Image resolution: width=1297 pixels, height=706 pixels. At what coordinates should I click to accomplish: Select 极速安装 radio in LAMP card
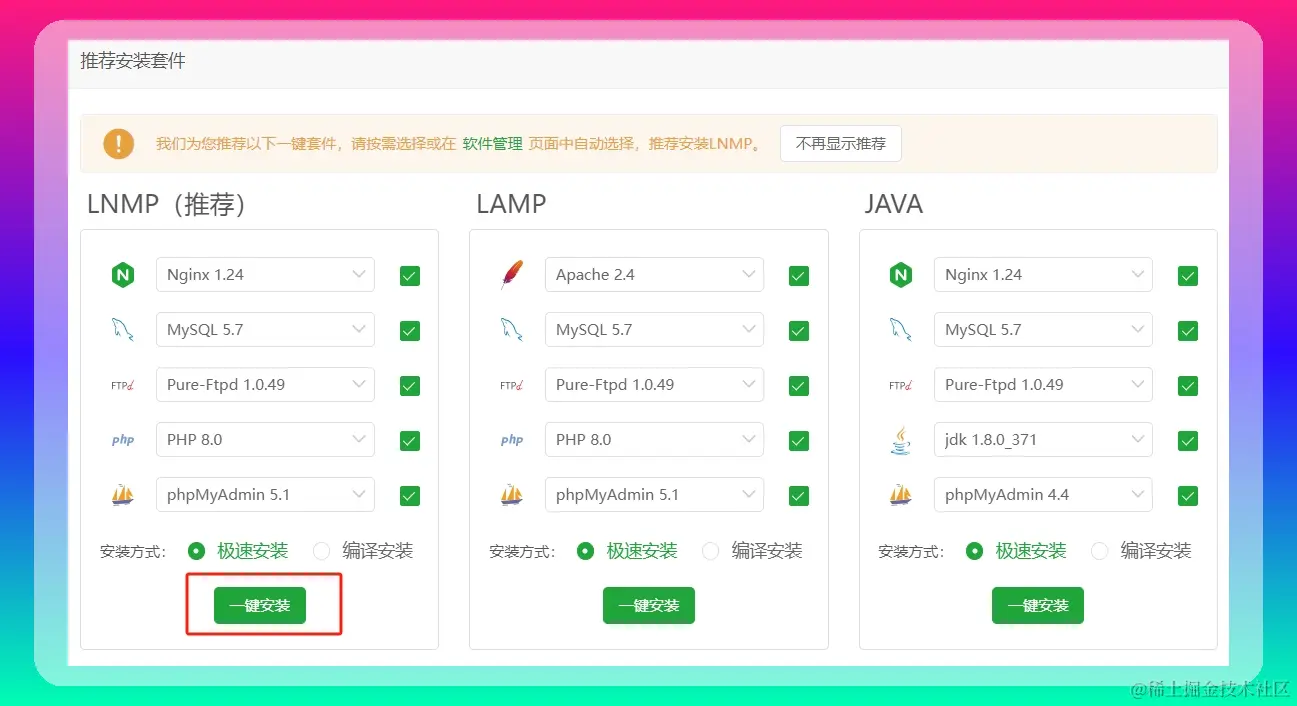tap(585, 551)
